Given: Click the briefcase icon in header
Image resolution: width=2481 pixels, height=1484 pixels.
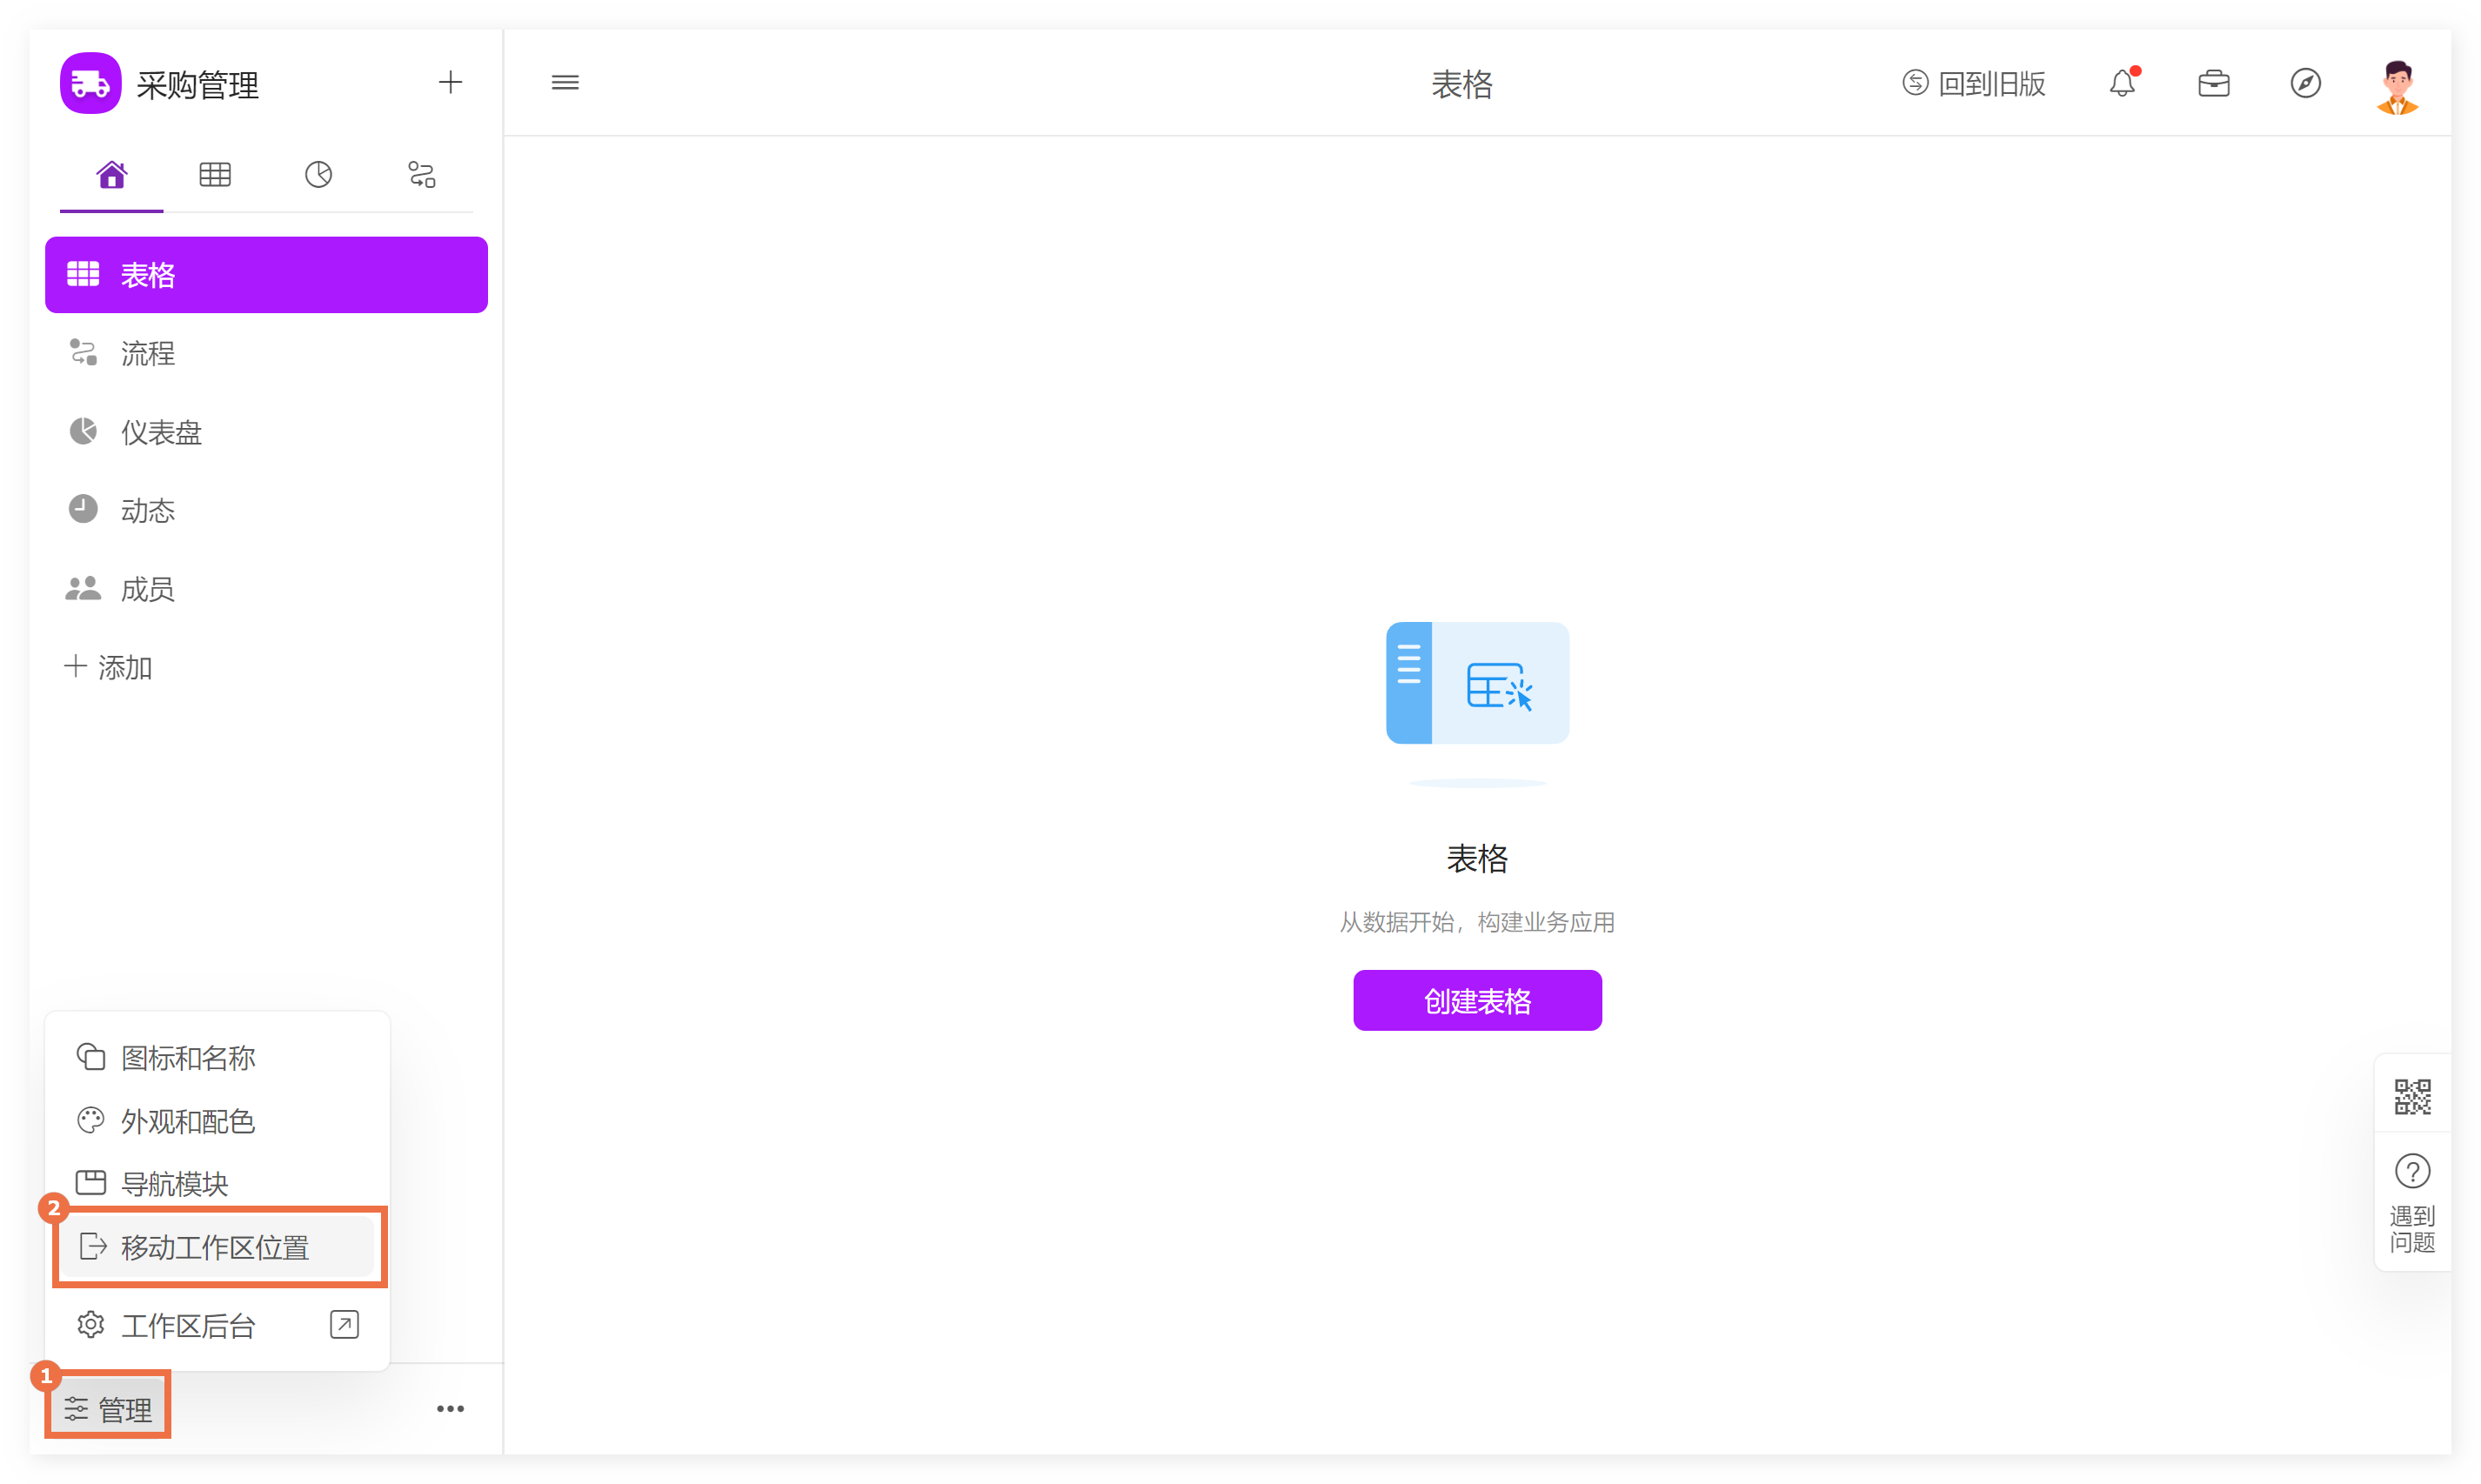Looking at the screenshot, I should coord(2213,83).
